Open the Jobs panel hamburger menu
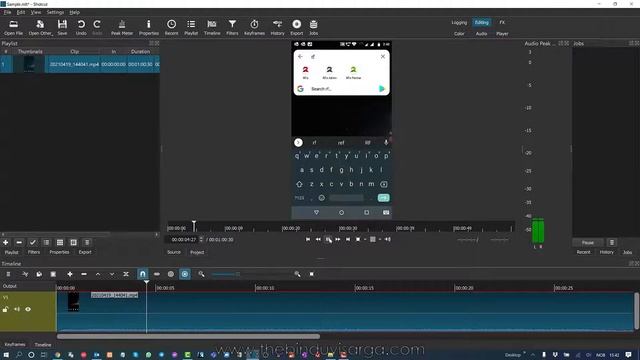The height and width of the screenshot is (360, 640). (612, 242)
